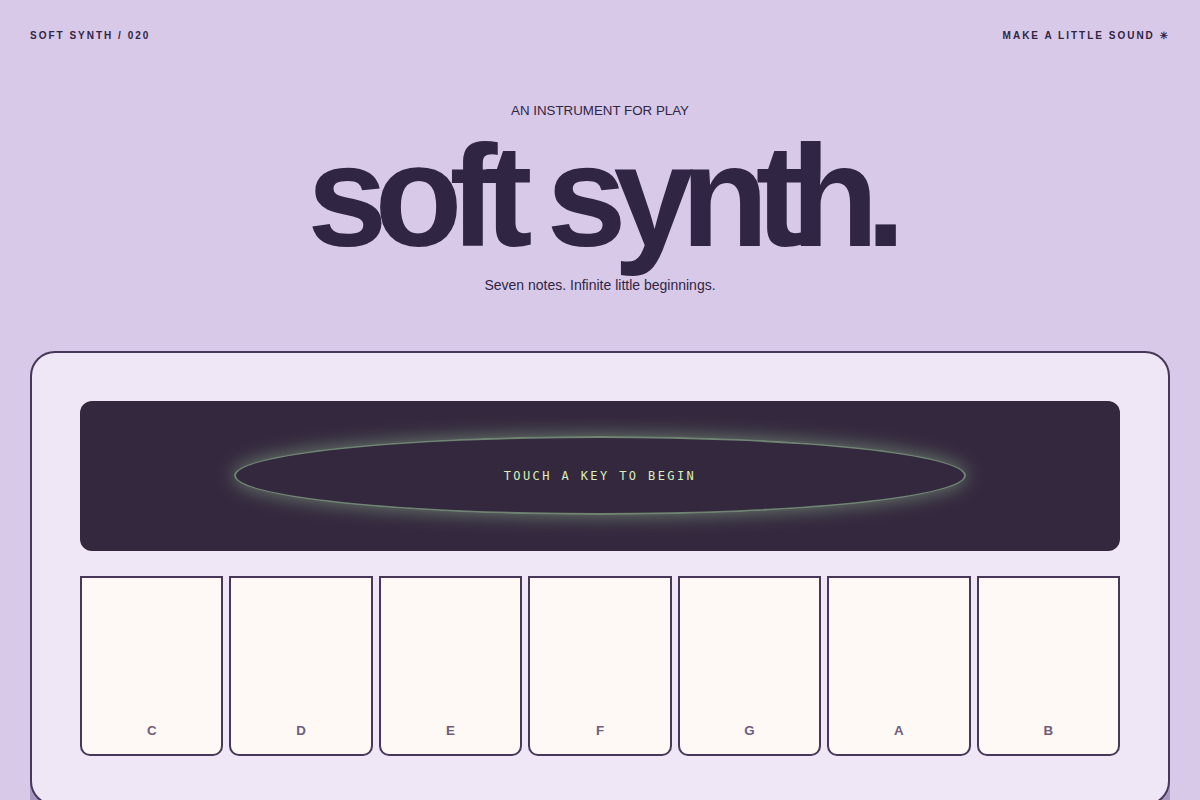Screen dimensions: 1200x800
Task: Play the E key
Action: click(450, 666)
